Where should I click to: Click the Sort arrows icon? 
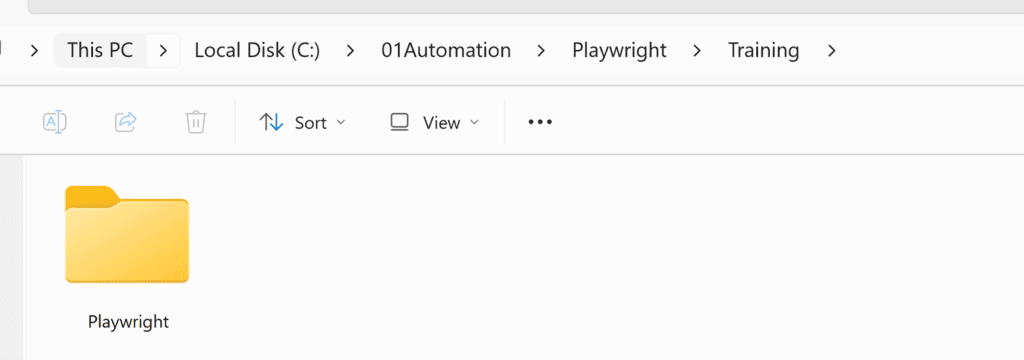(271, 122)
